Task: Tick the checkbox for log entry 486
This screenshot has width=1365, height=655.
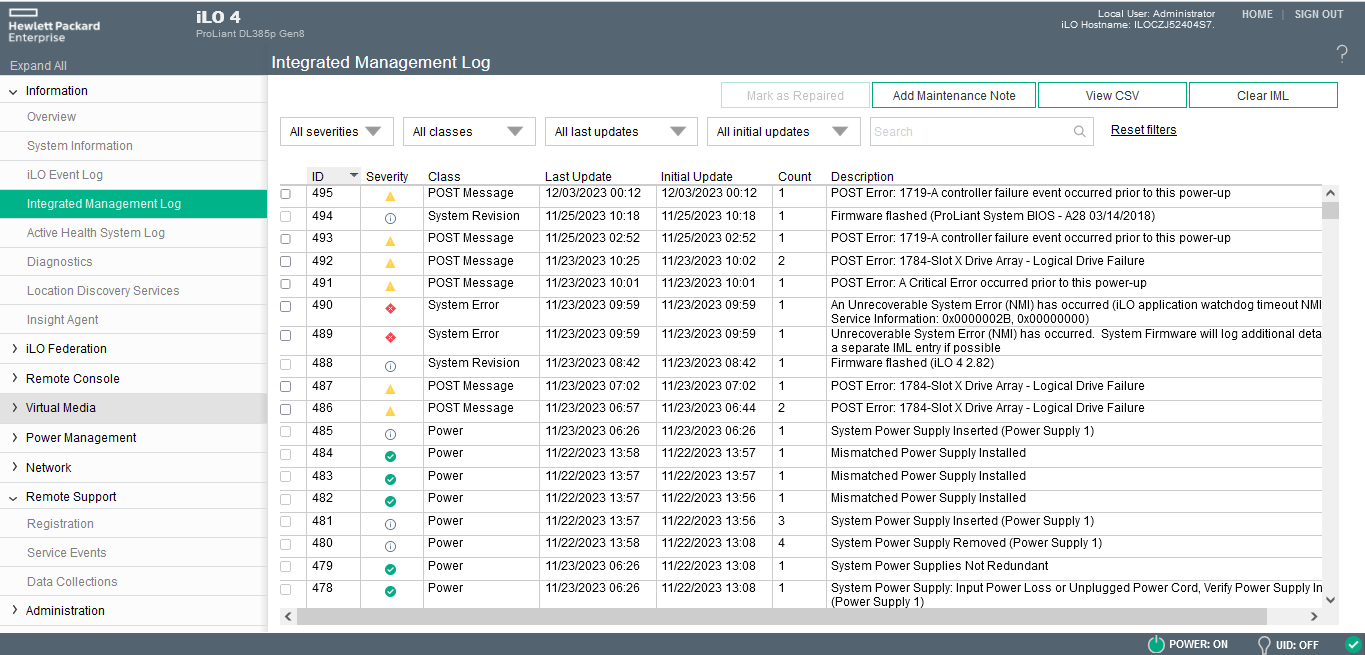Action: pos(286,409)
